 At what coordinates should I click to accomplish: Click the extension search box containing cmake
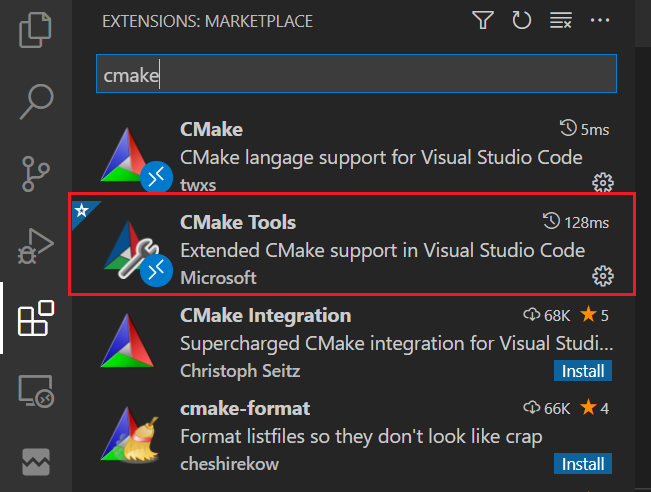(356, 74)
